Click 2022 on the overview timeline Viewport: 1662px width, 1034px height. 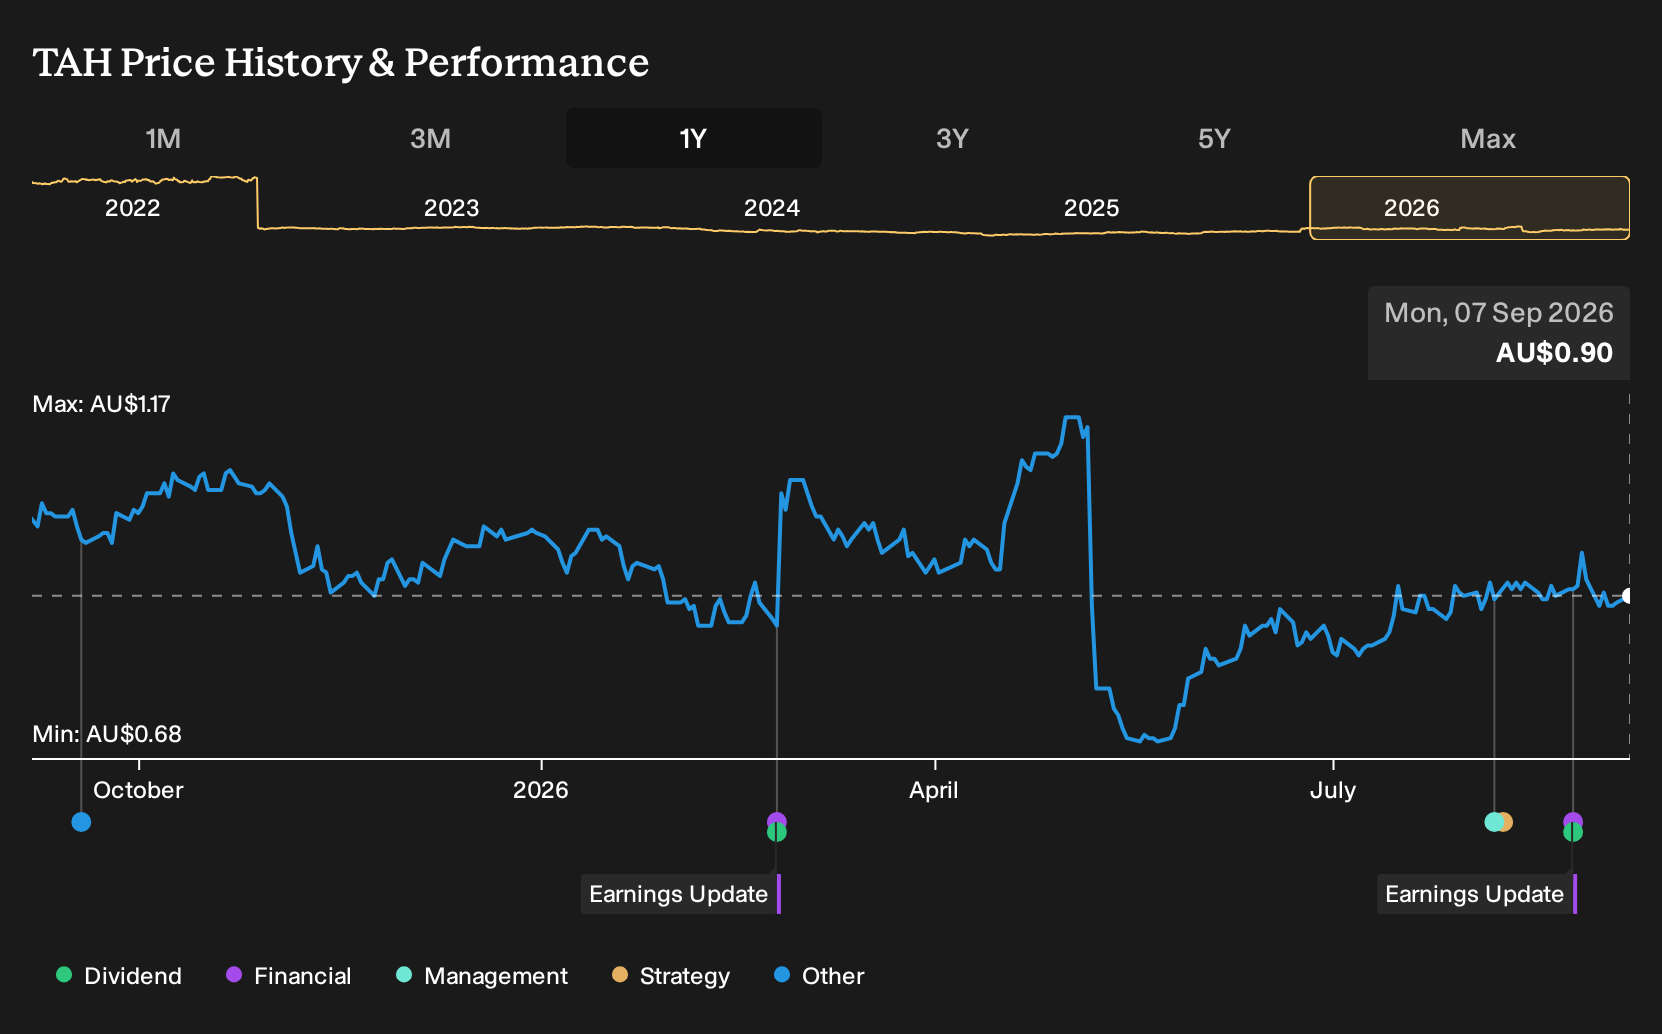[x=133, y=208]
